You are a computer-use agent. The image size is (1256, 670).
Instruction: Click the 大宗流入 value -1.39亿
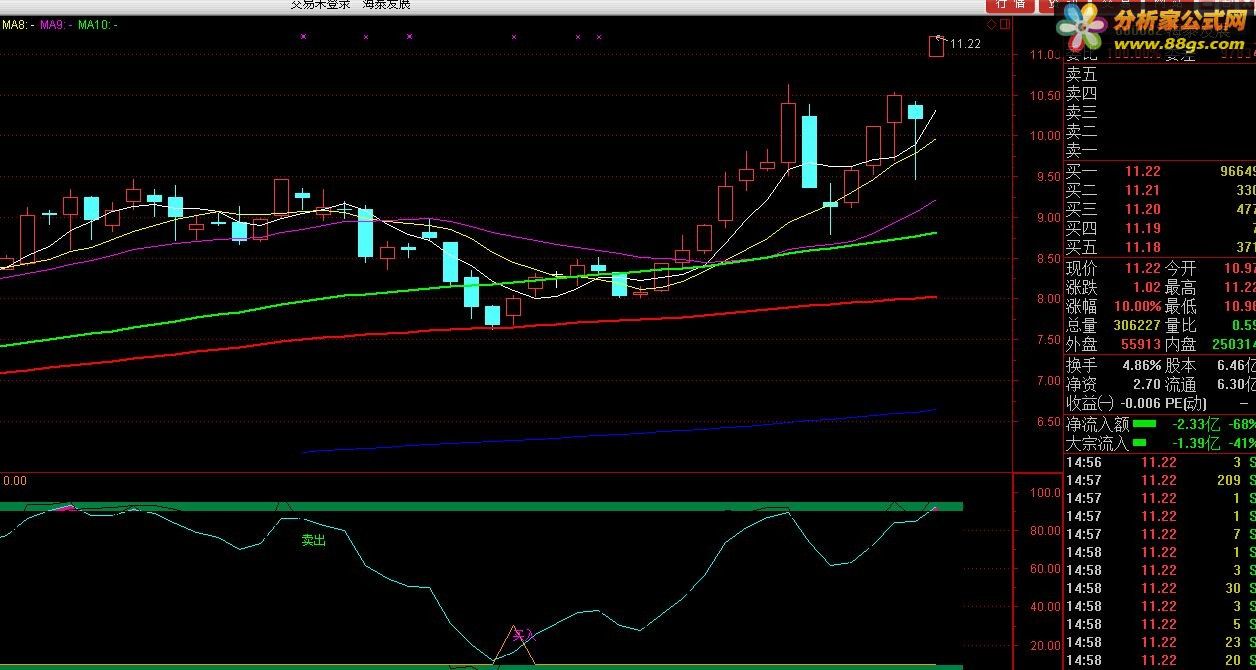[x=1198, y=443]
